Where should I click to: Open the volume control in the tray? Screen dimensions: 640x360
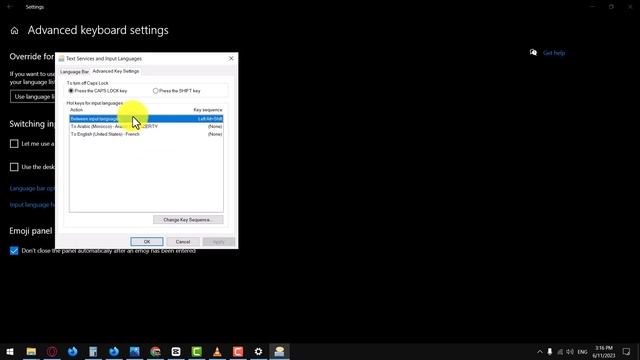[570, 352]
